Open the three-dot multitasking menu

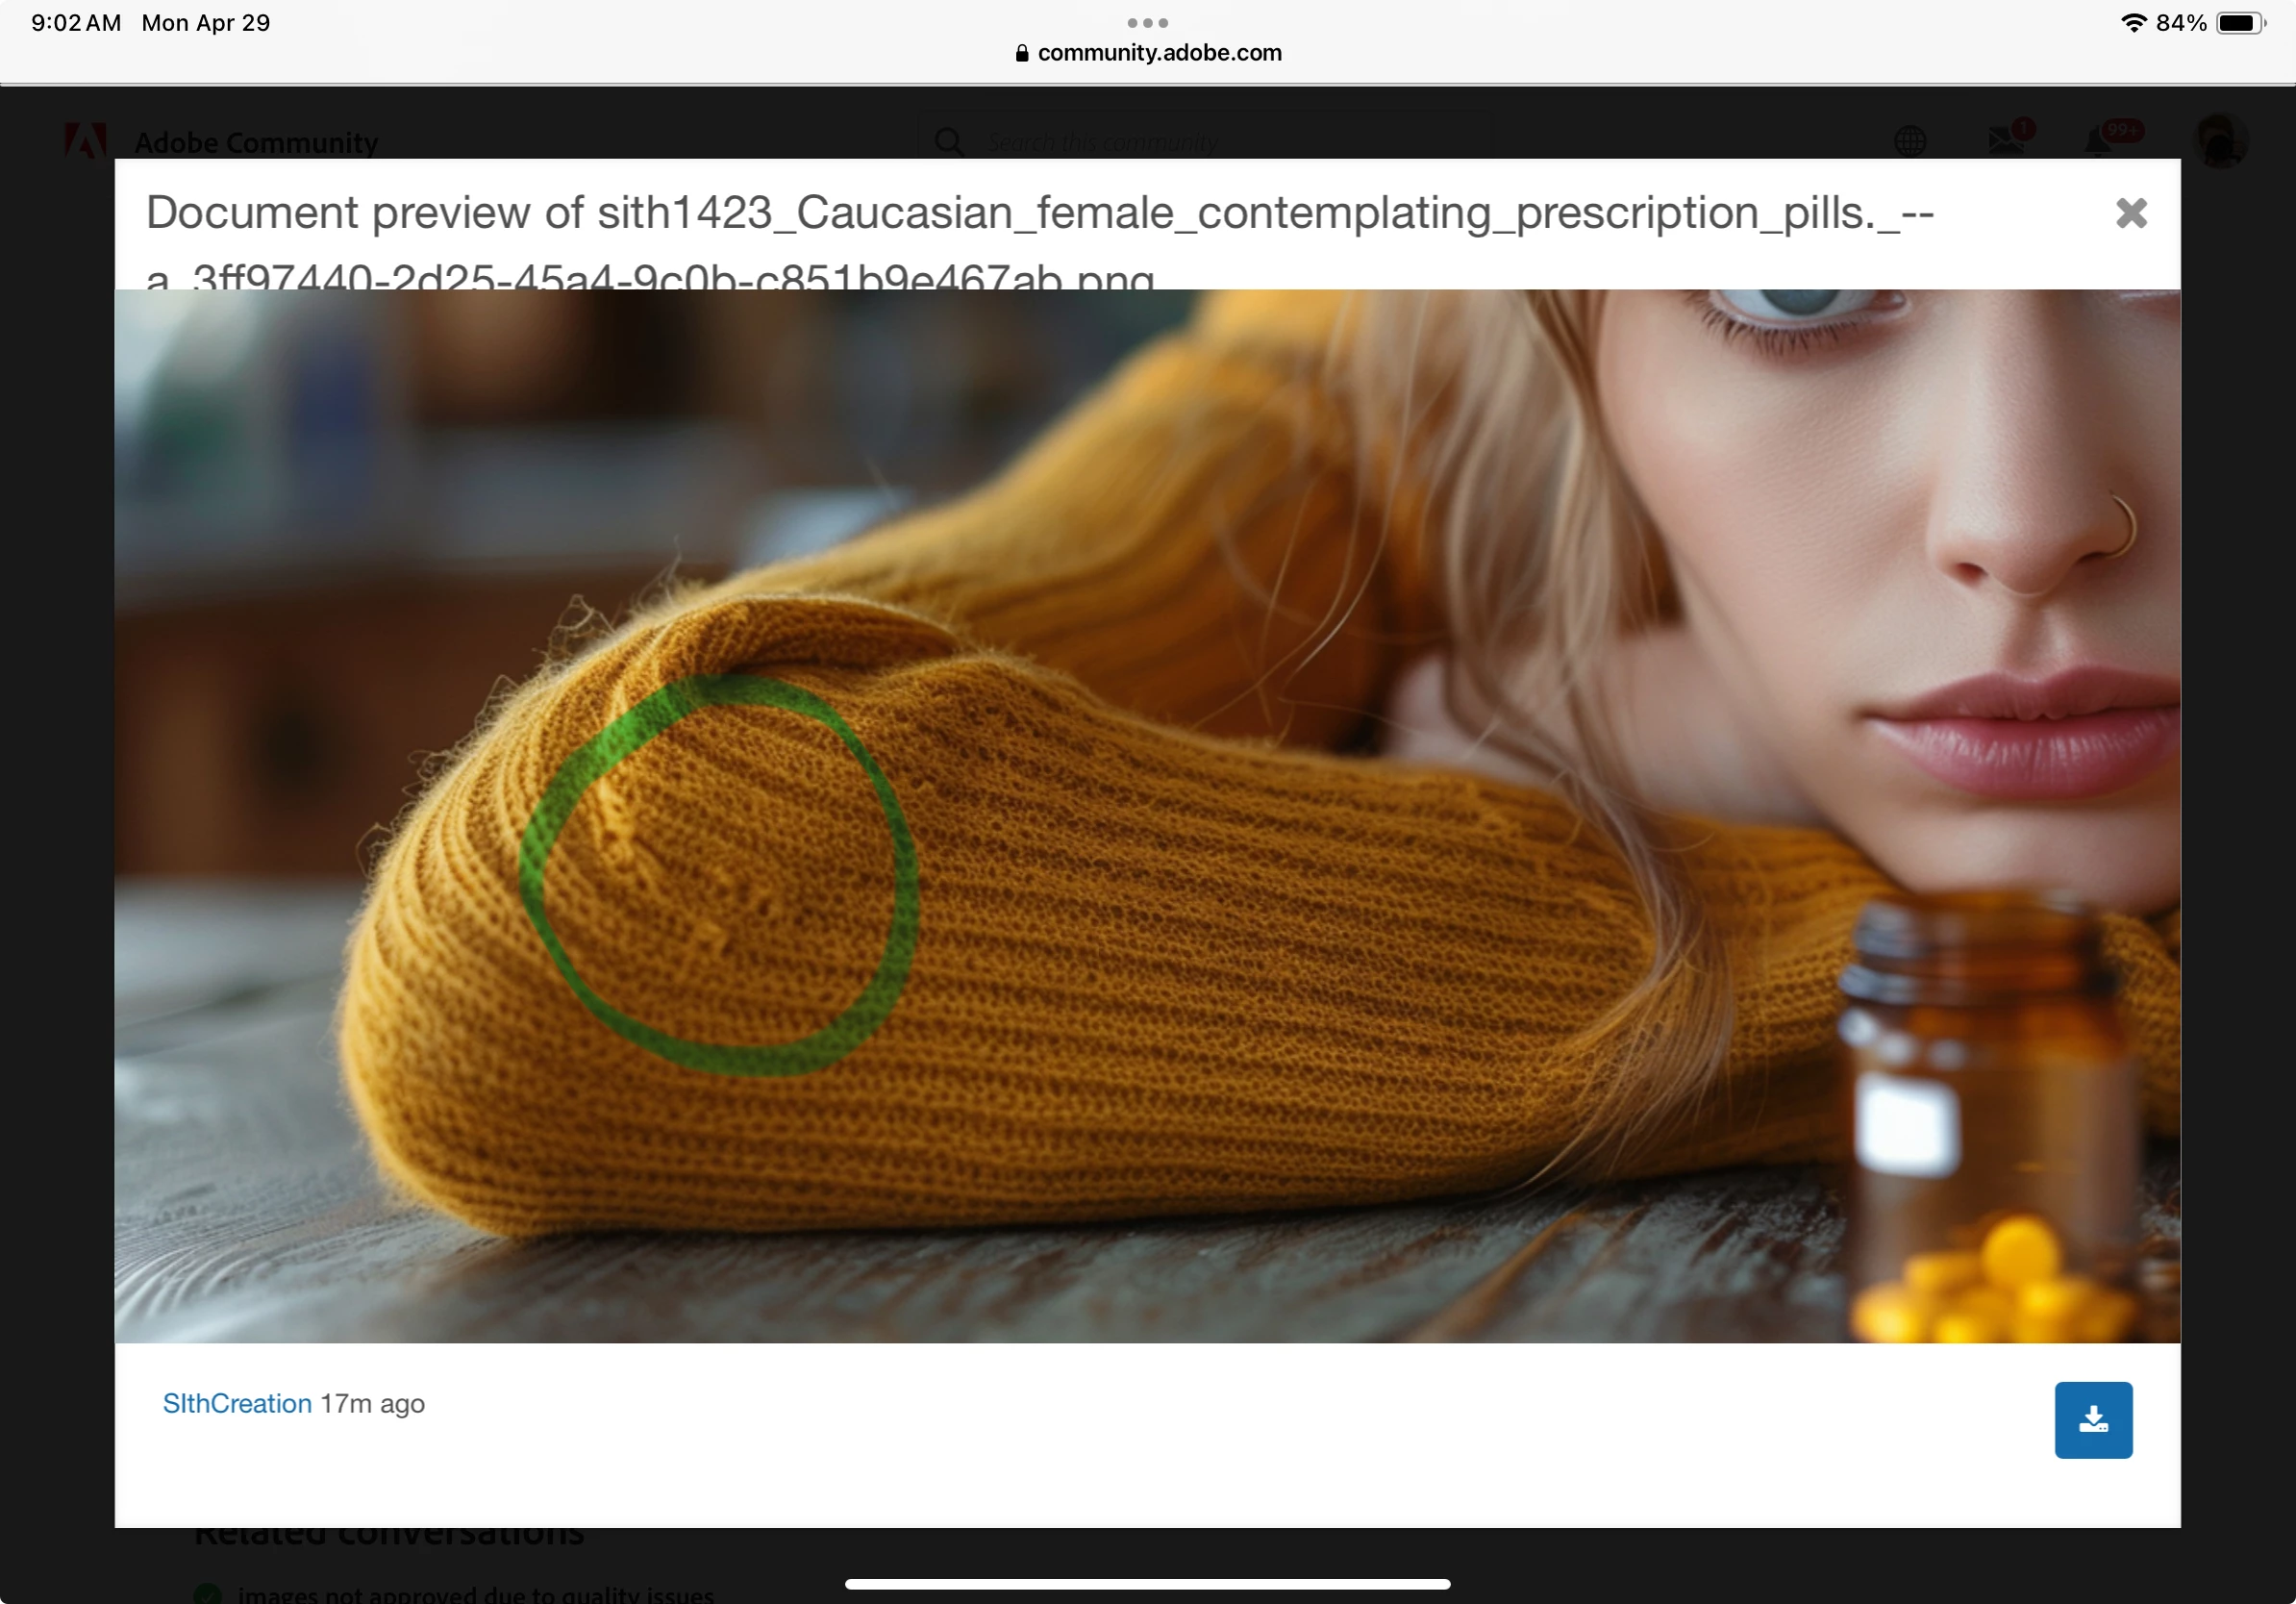pos(1147,22)
